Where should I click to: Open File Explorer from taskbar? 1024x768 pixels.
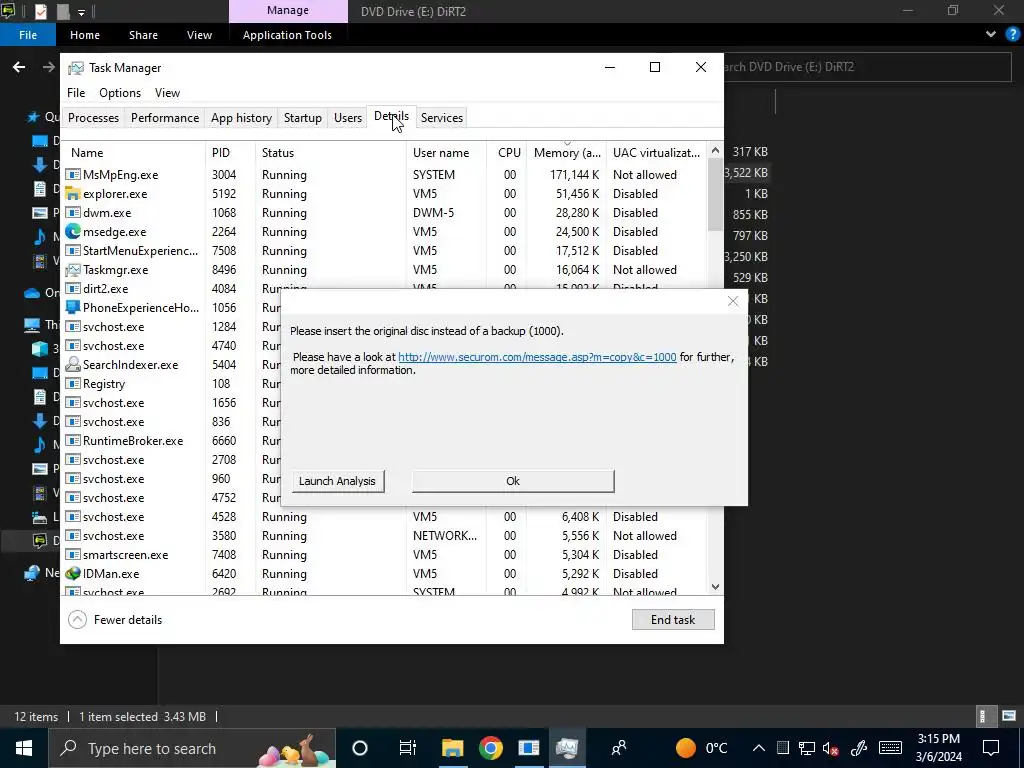coord(452,748)
